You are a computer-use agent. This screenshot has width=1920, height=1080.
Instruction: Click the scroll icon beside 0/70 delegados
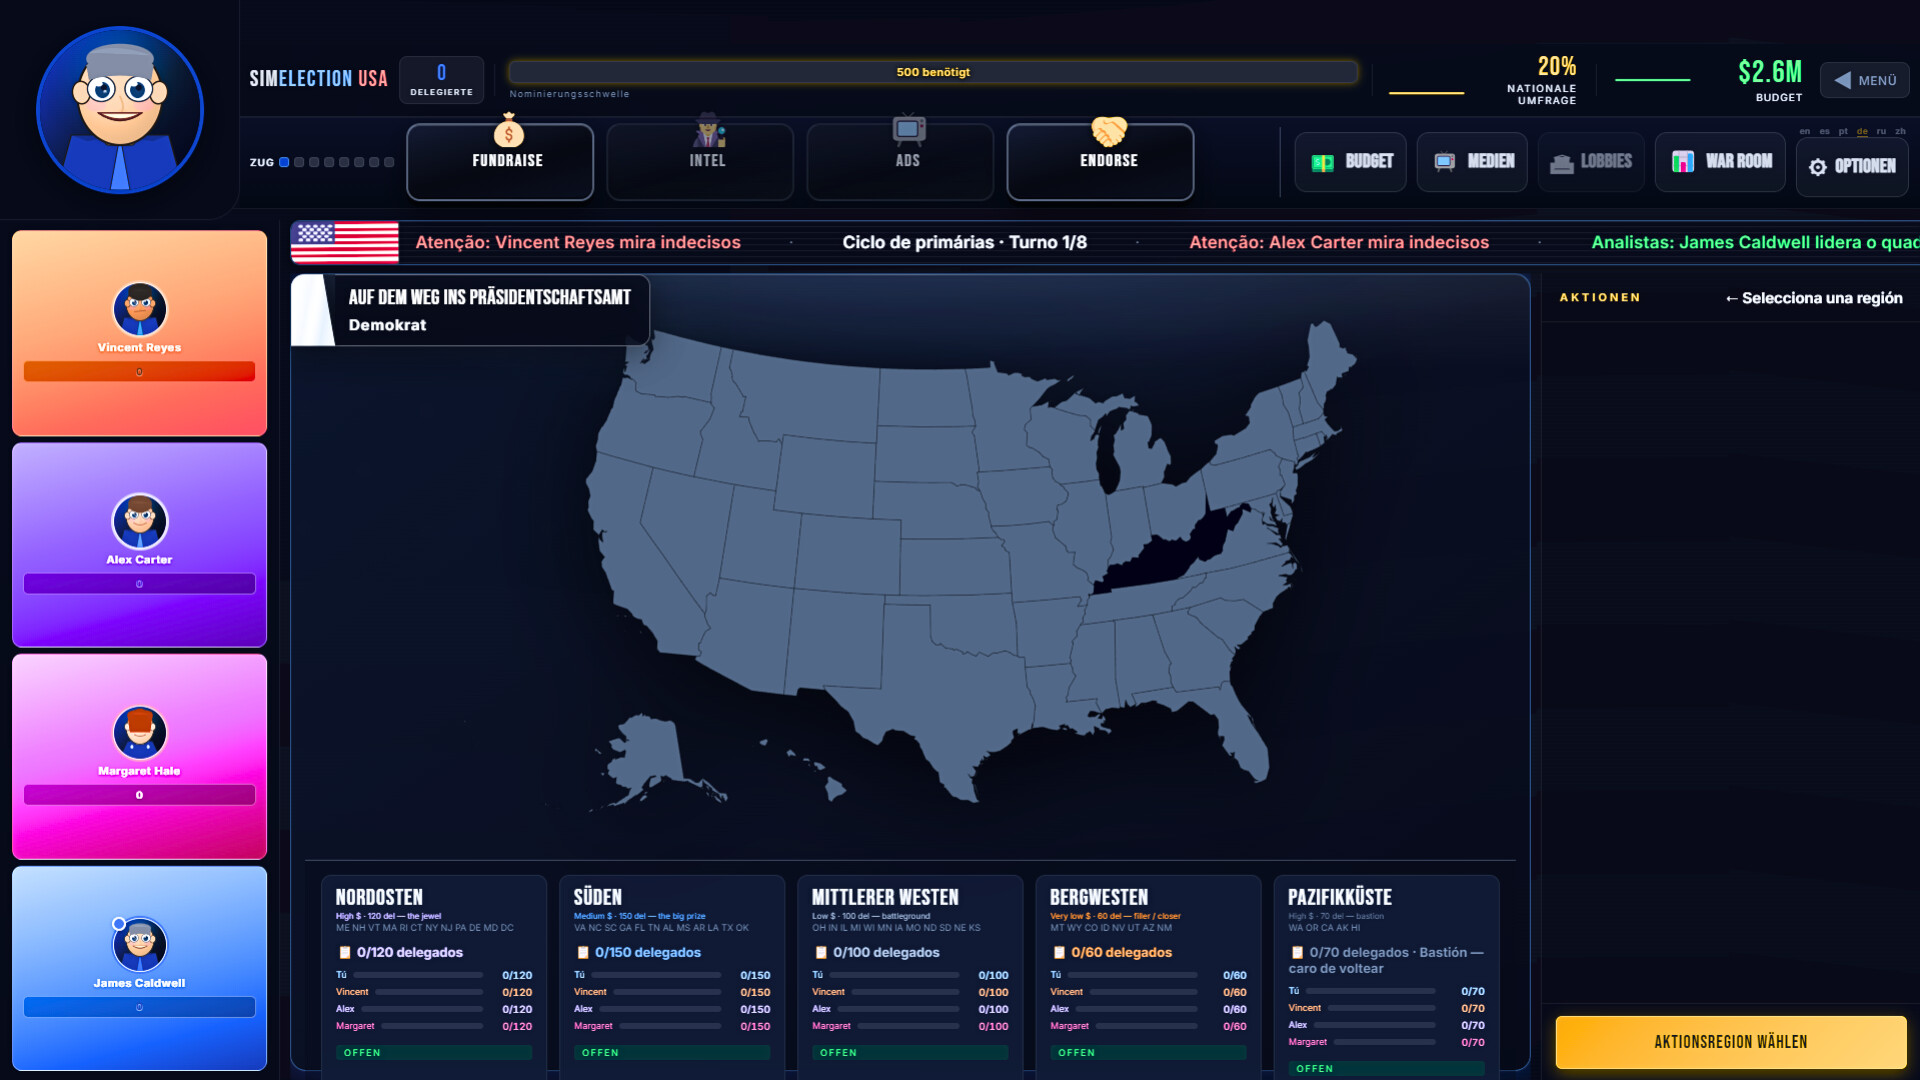pyautogui.click(x=1297, y=953)
